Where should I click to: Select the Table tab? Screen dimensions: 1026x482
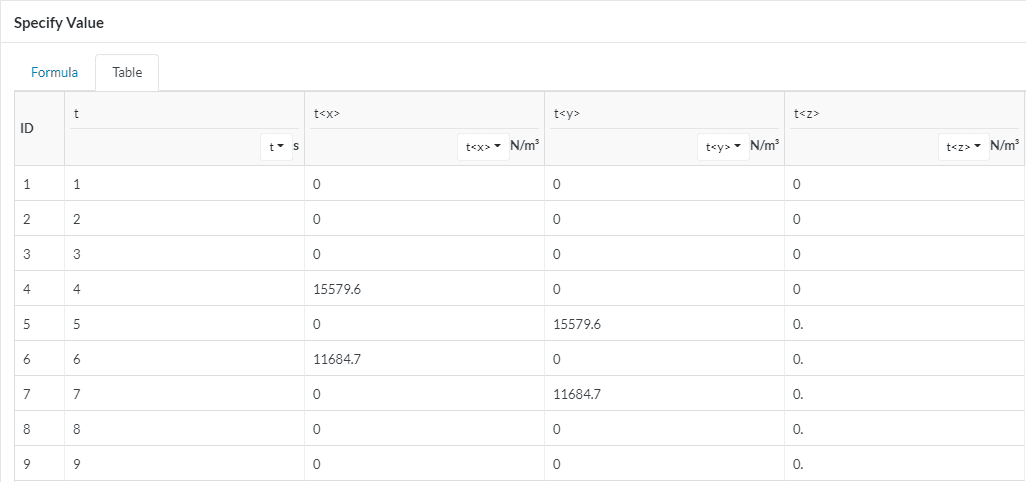pyautogui.click(x=127, y=73)
